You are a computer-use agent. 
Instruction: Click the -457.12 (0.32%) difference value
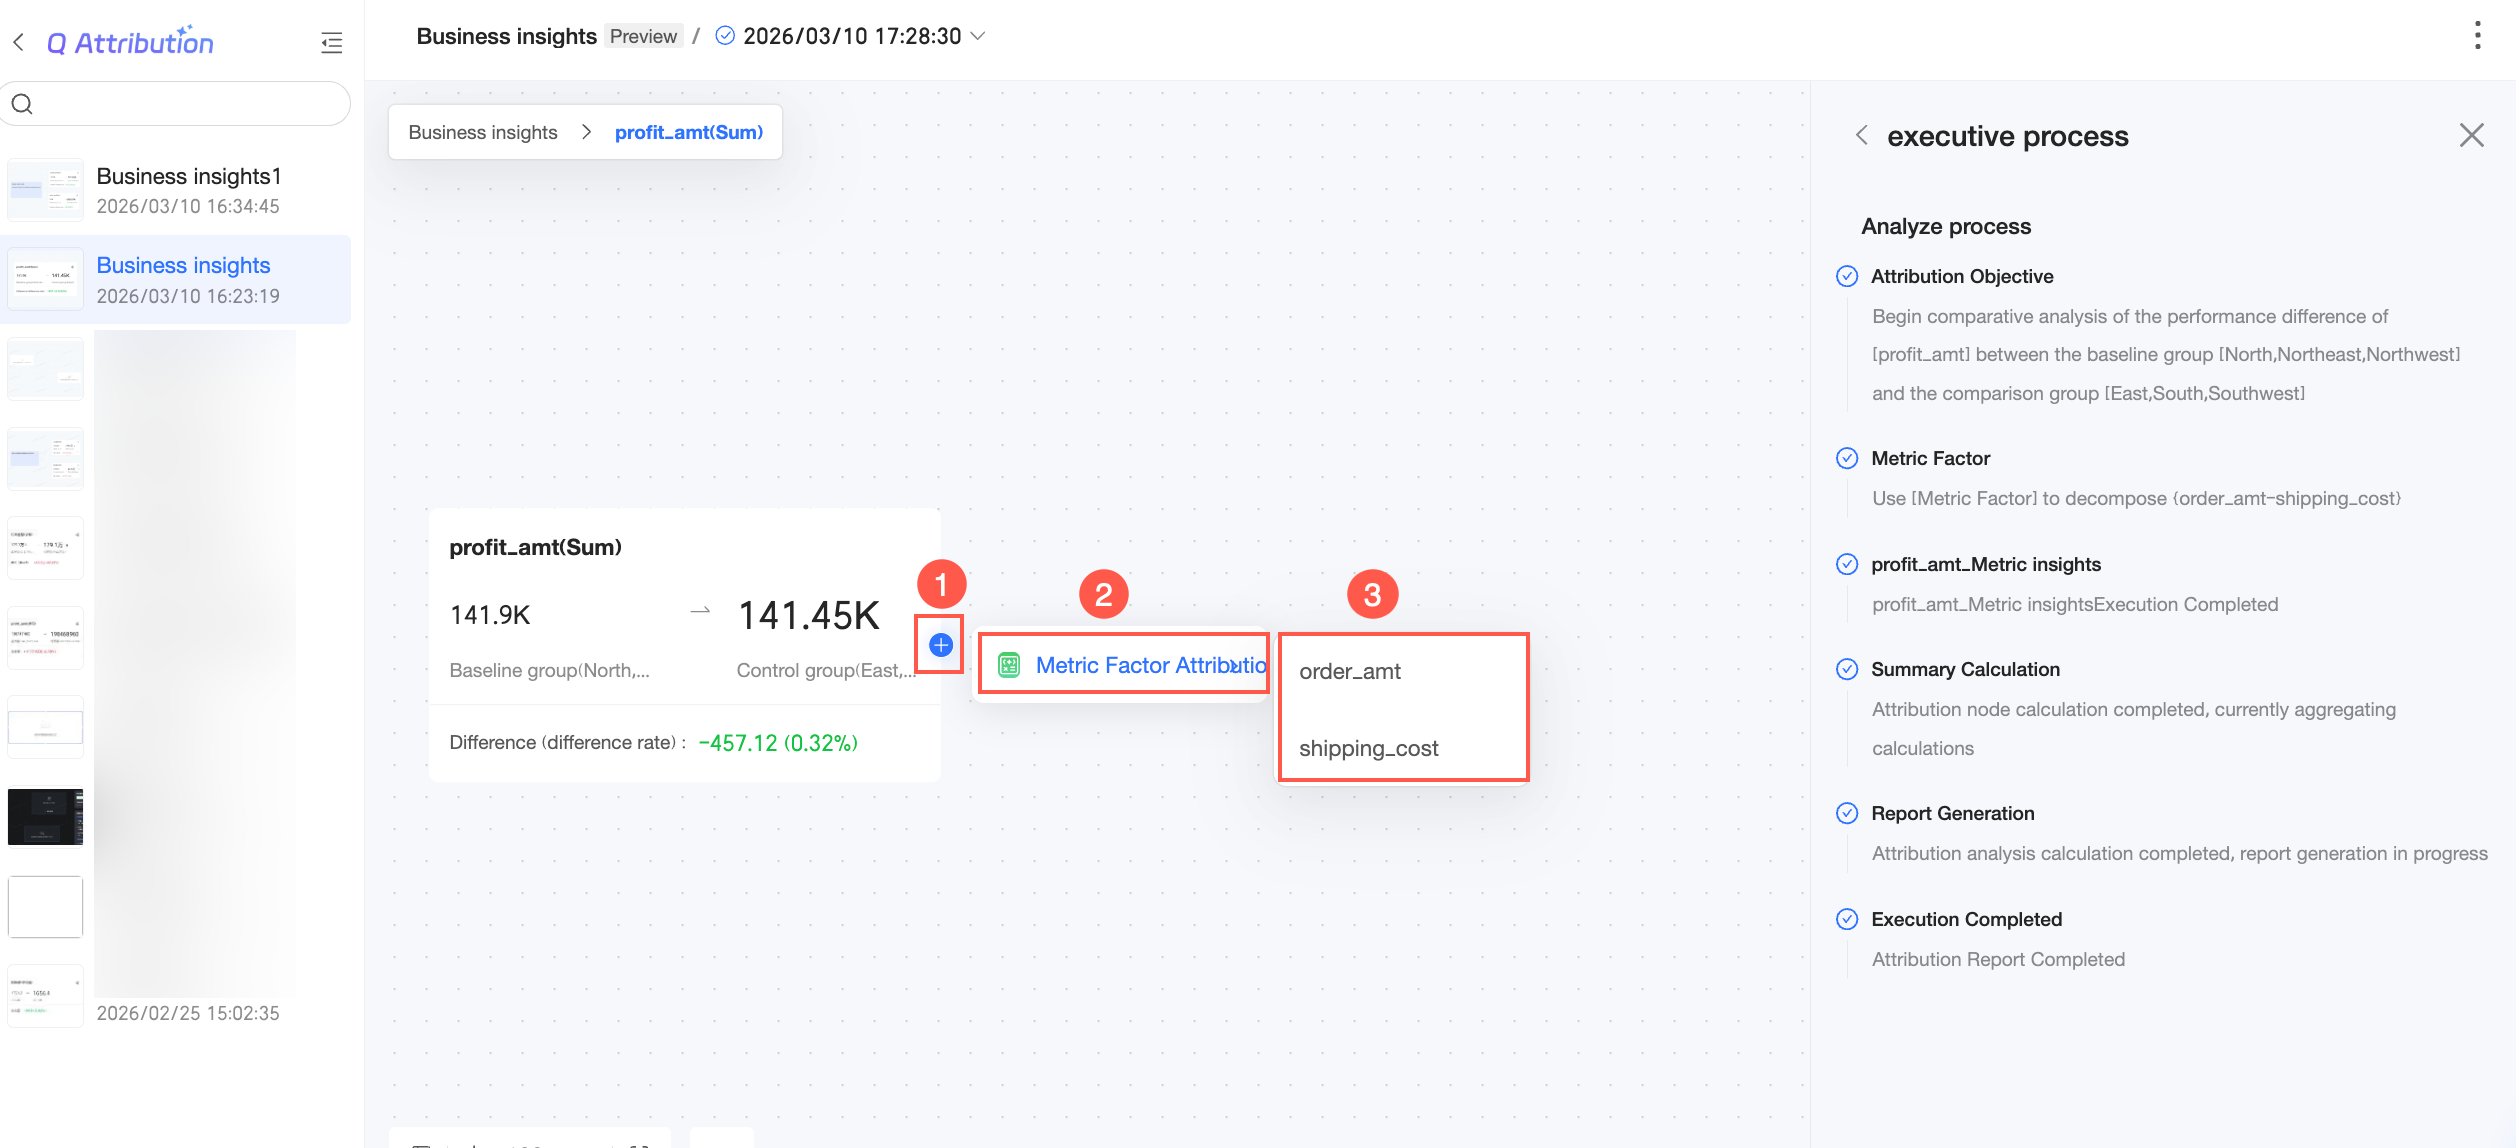click(x=778, y=743)
